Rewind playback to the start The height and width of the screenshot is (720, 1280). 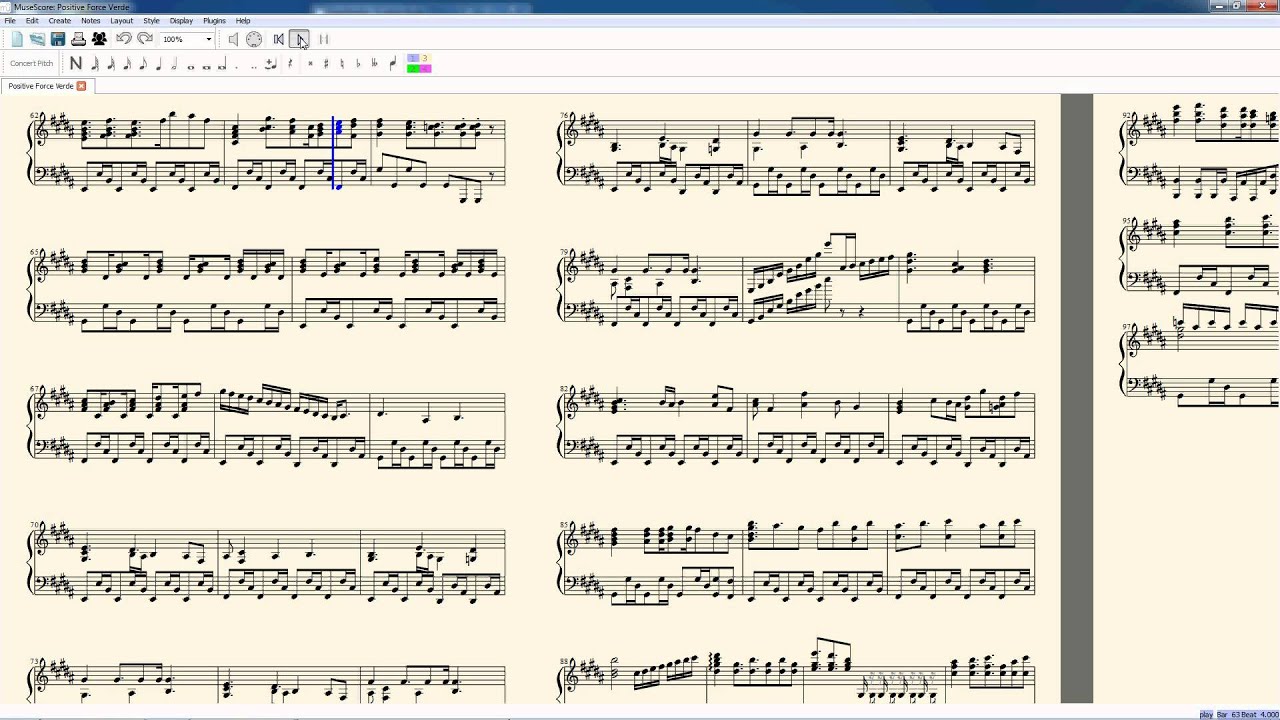point(278,39)
